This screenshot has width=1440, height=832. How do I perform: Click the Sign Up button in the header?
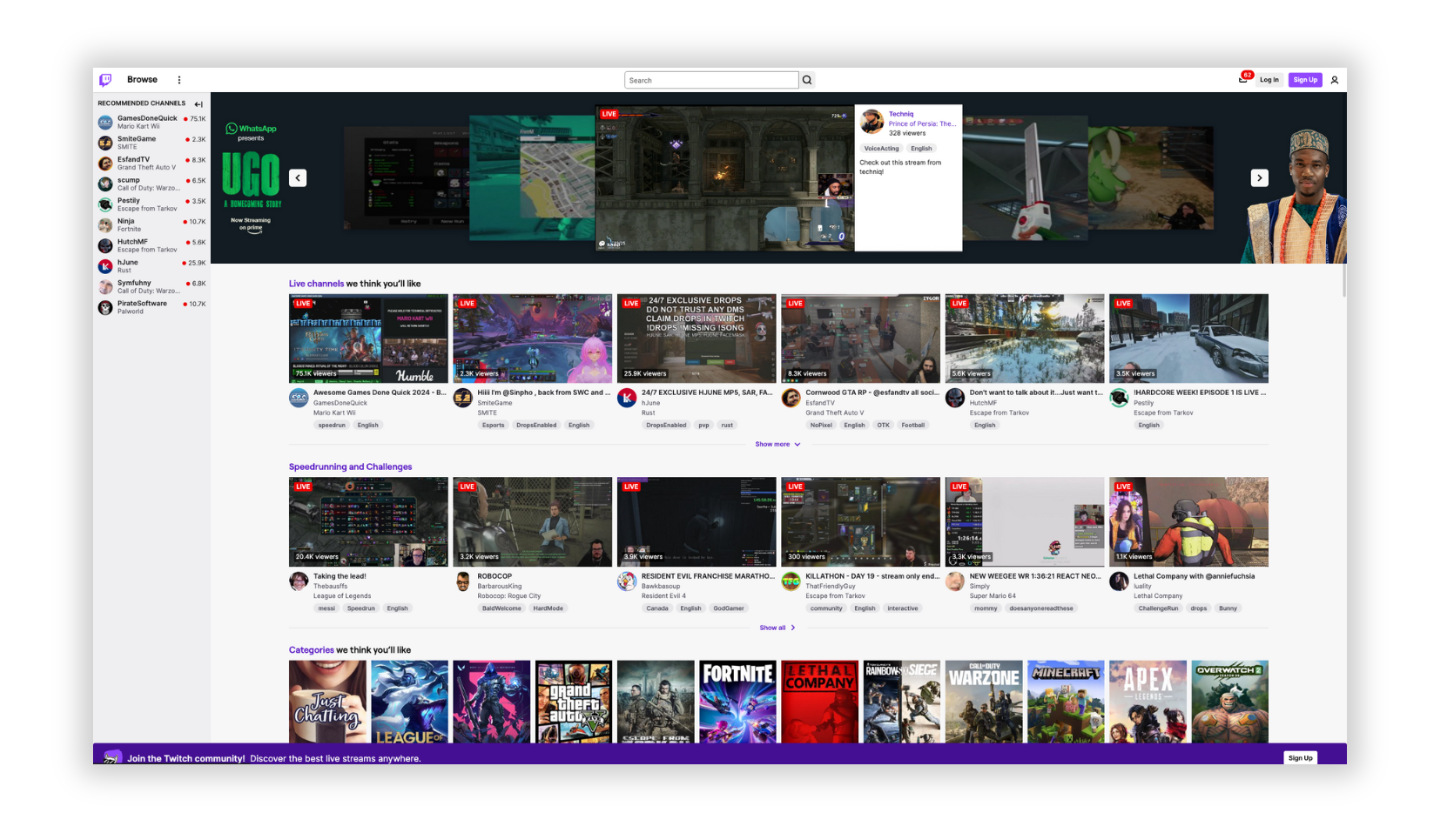tap(1305, 79)
